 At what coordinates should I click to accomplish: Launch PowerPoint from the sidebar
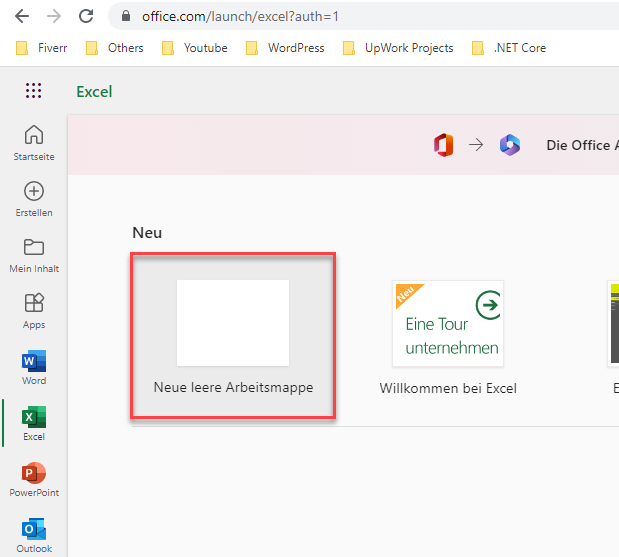pos(34,480)
